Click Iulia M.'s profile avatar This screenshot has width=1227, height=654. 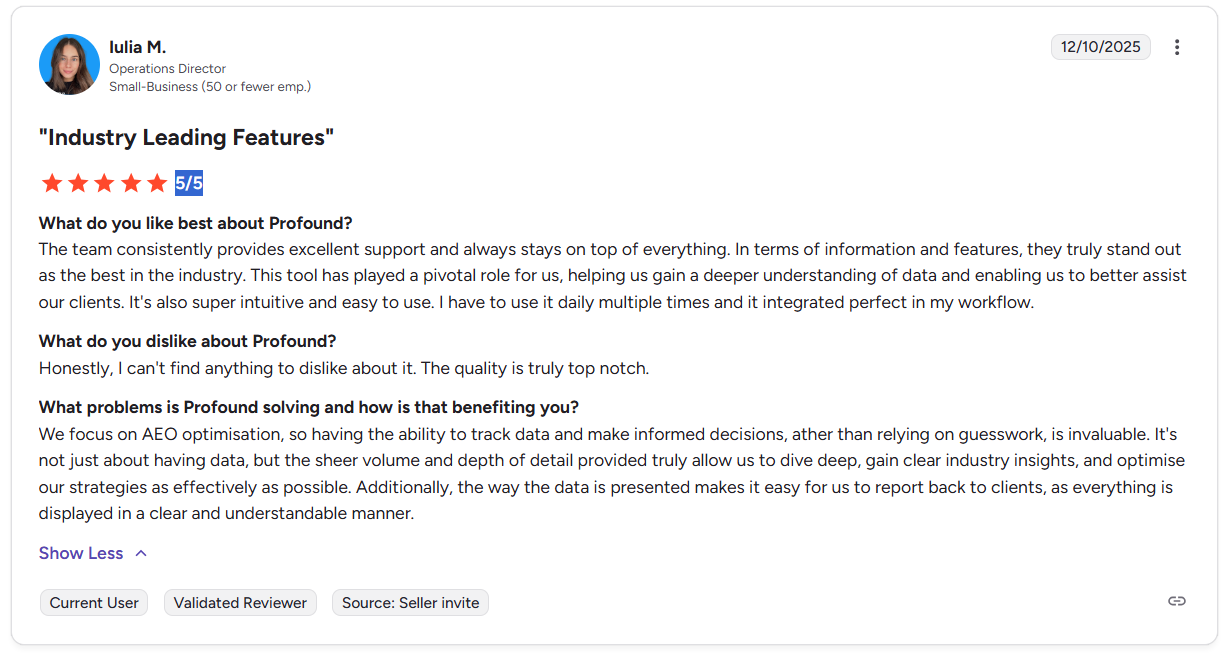[x=69, y=64]
